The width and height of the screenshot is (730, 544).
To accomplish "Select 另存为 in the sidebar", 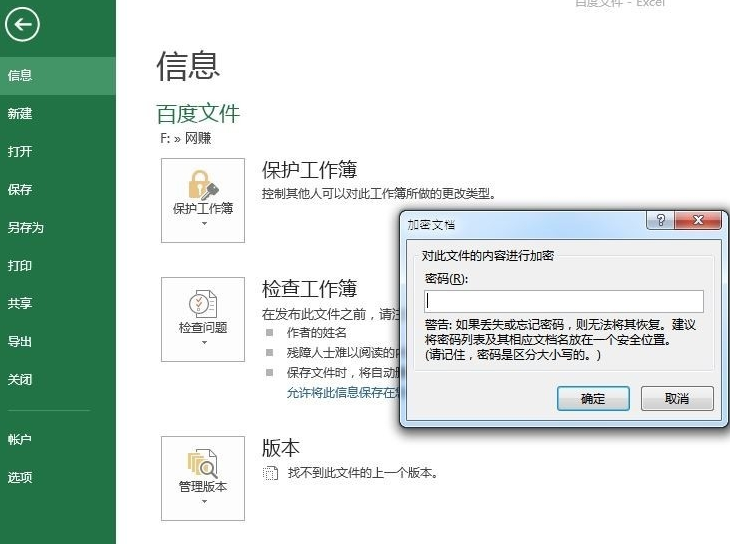I will click(x=58, y=228).
